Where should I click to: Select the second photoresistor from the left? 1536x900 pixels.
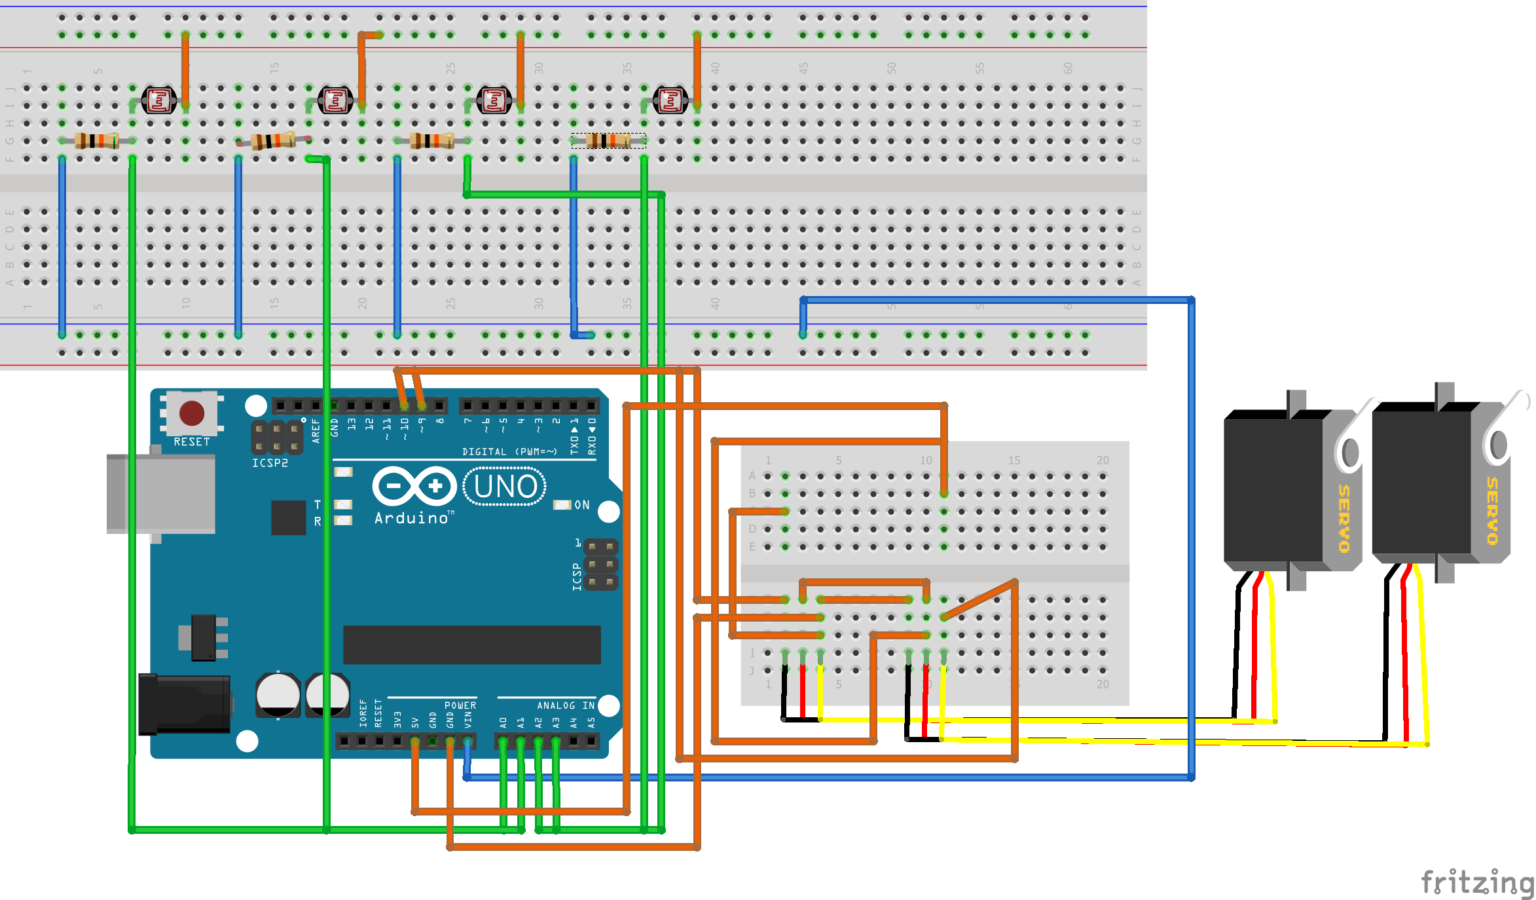coord(335,100)
